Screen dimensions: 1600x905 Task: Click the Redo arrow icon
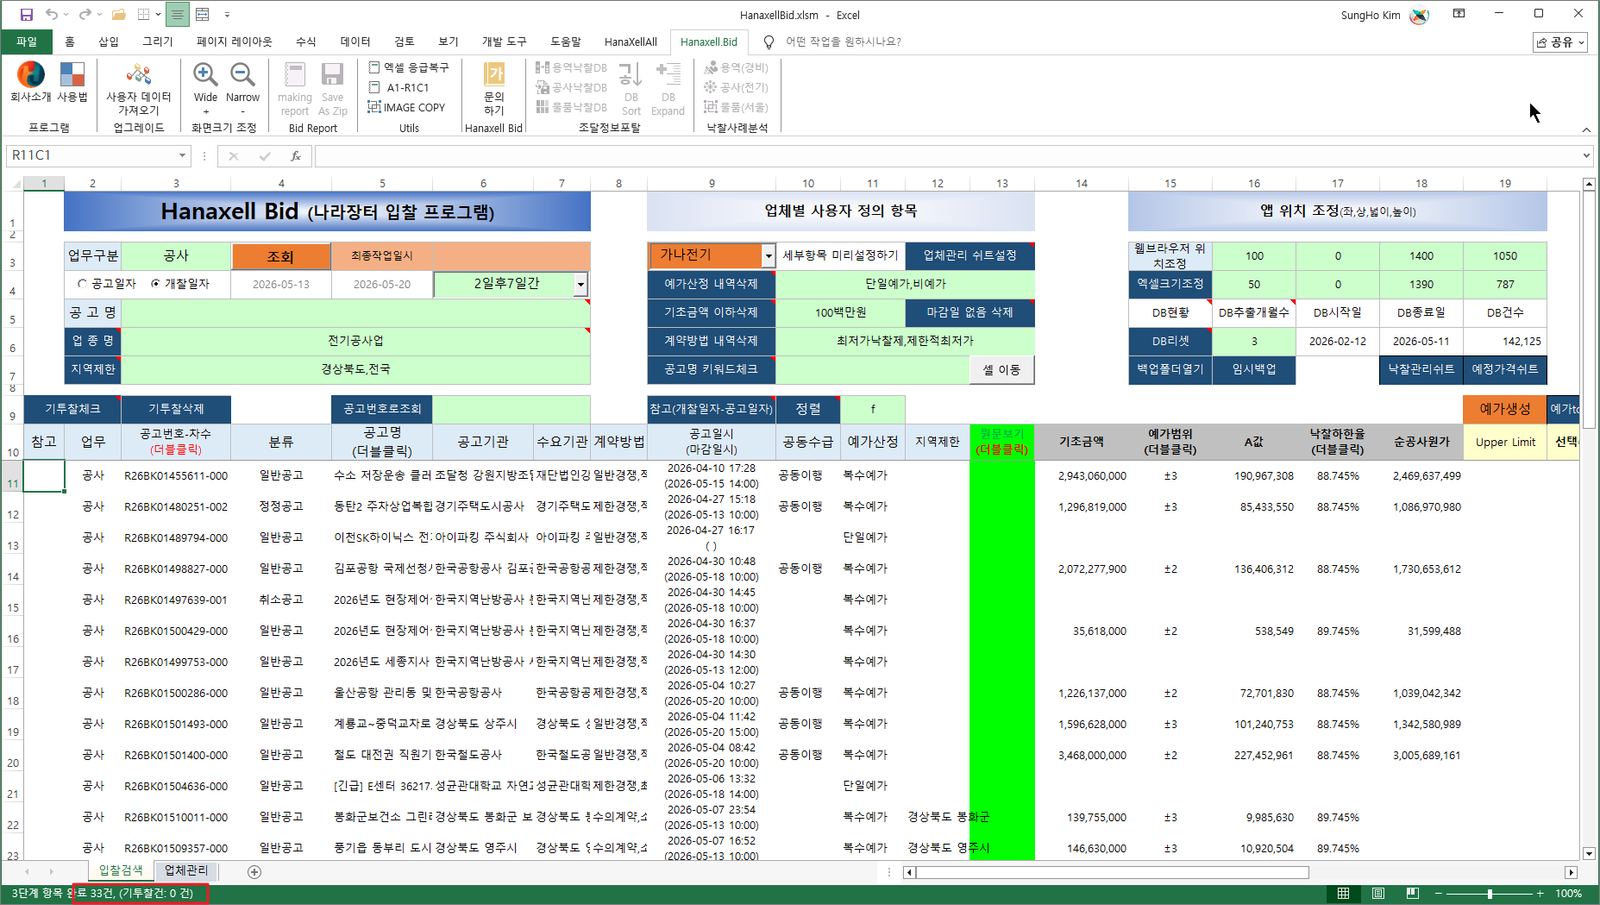coord(85,15)
